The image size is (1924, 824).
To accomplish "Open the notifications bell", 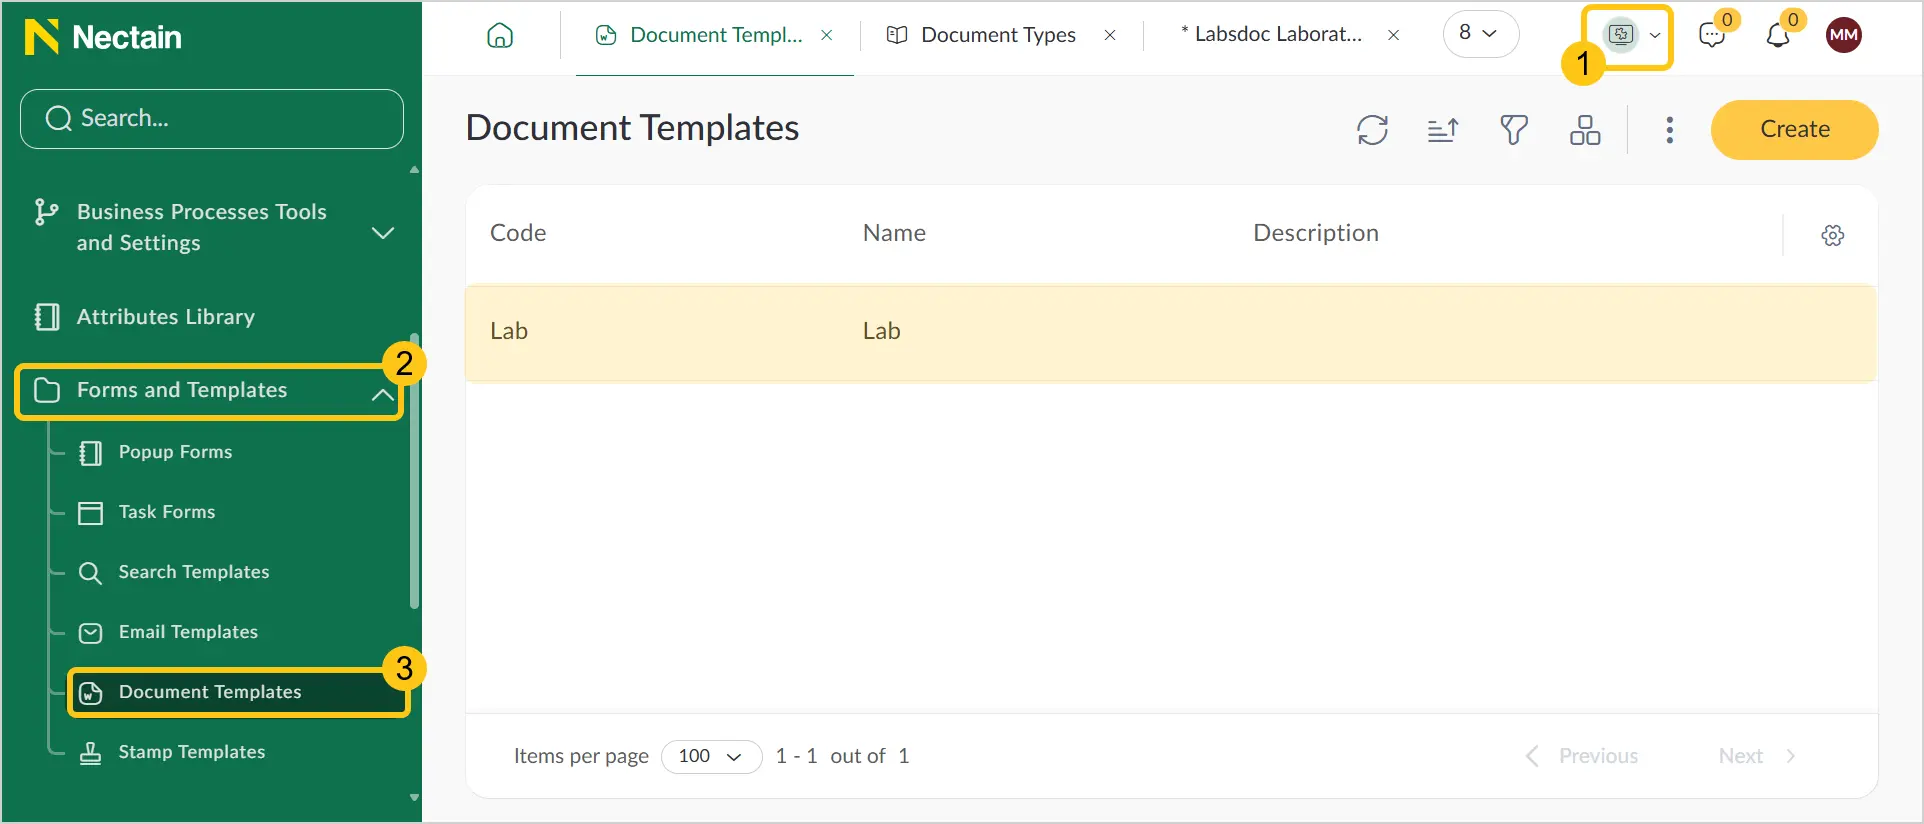I will point(1778,35).
